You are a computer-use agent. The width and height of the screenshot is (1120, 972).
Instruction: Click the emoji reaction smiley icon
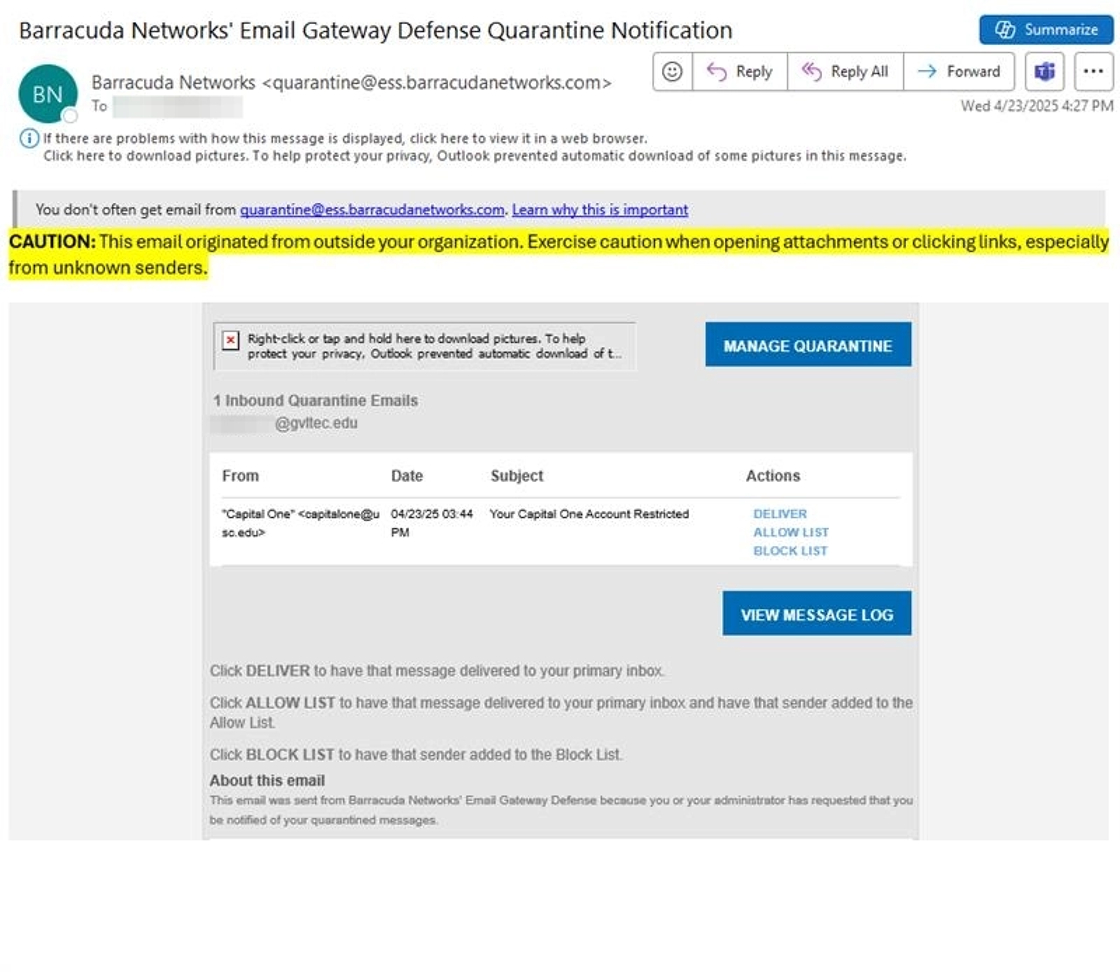672,71
